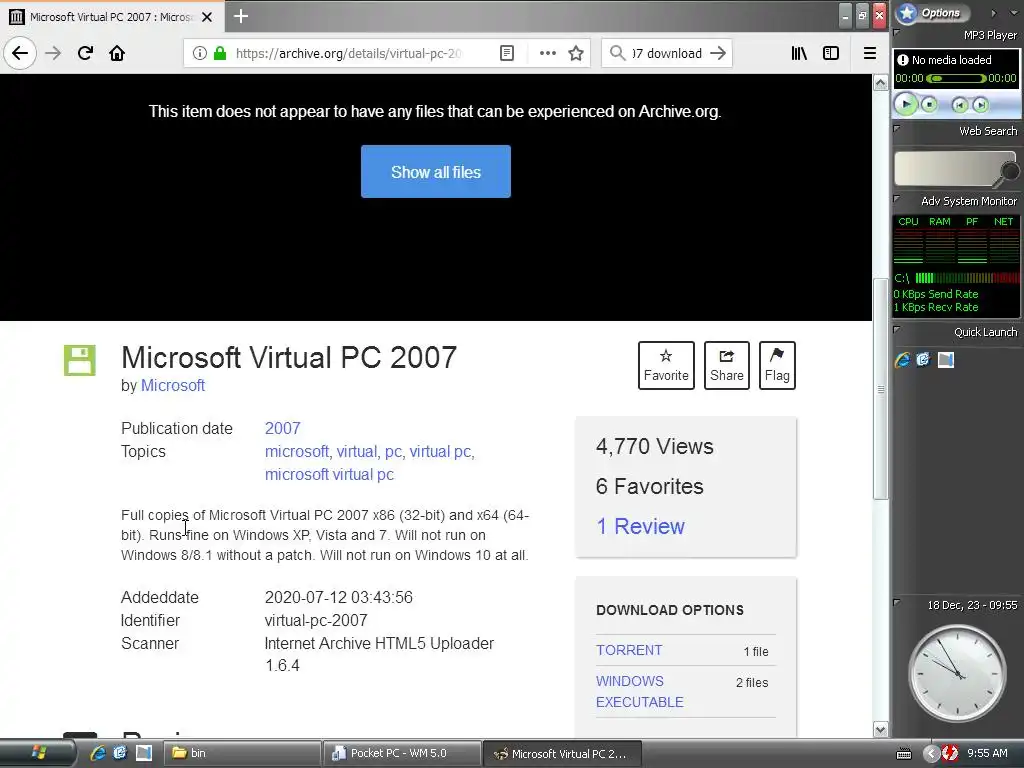Click the Show all files button
This screenshot has width=1024, height=768.
click(x=436, y=172)
